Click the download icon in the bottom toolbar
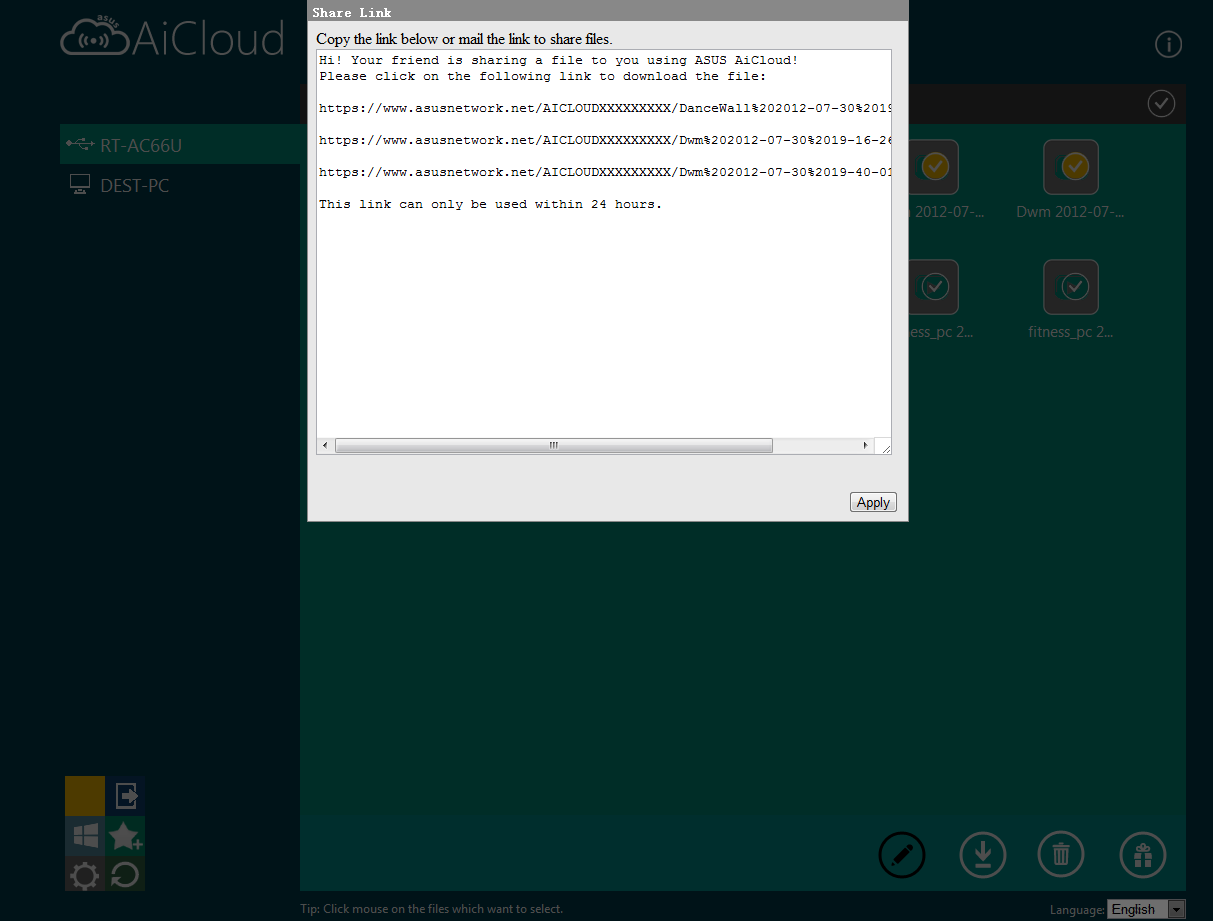 983,855
